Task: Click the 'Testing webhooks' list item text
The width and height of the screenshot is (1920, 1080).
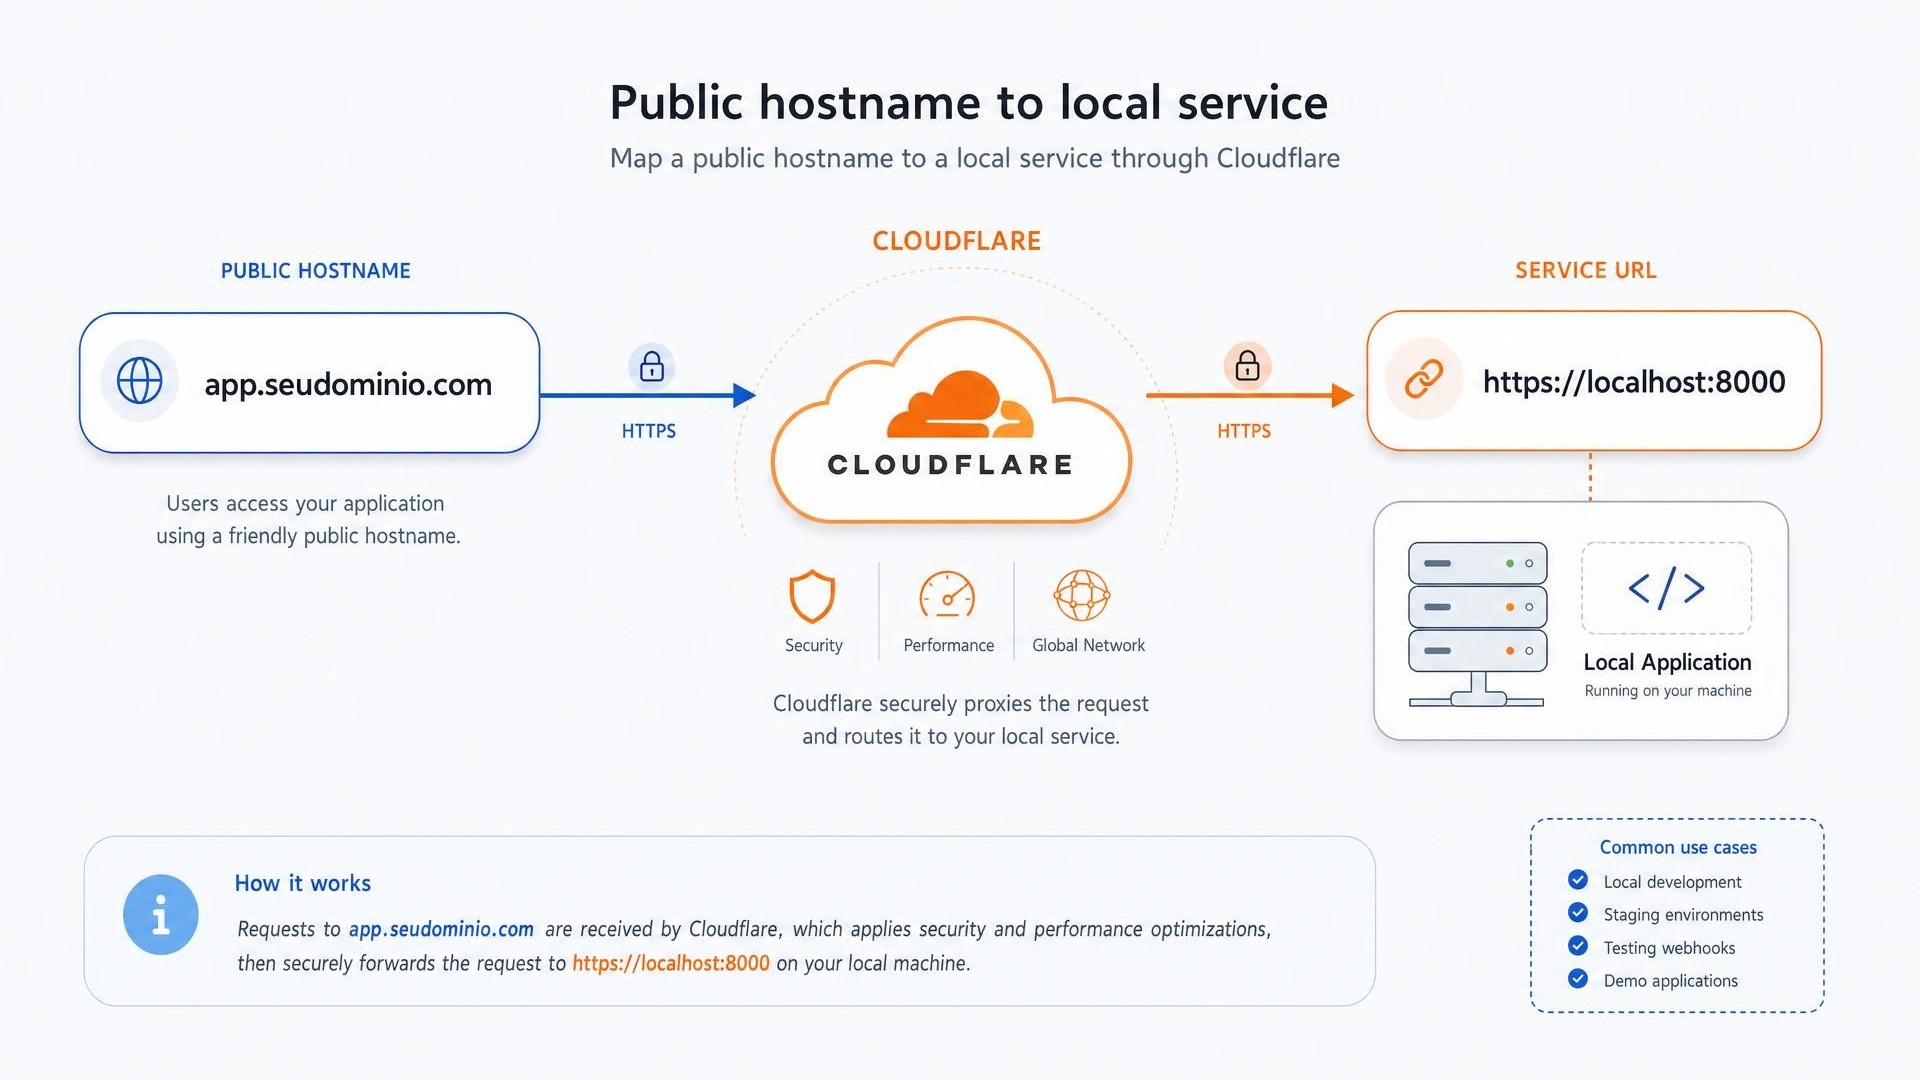Action: 1670,948
